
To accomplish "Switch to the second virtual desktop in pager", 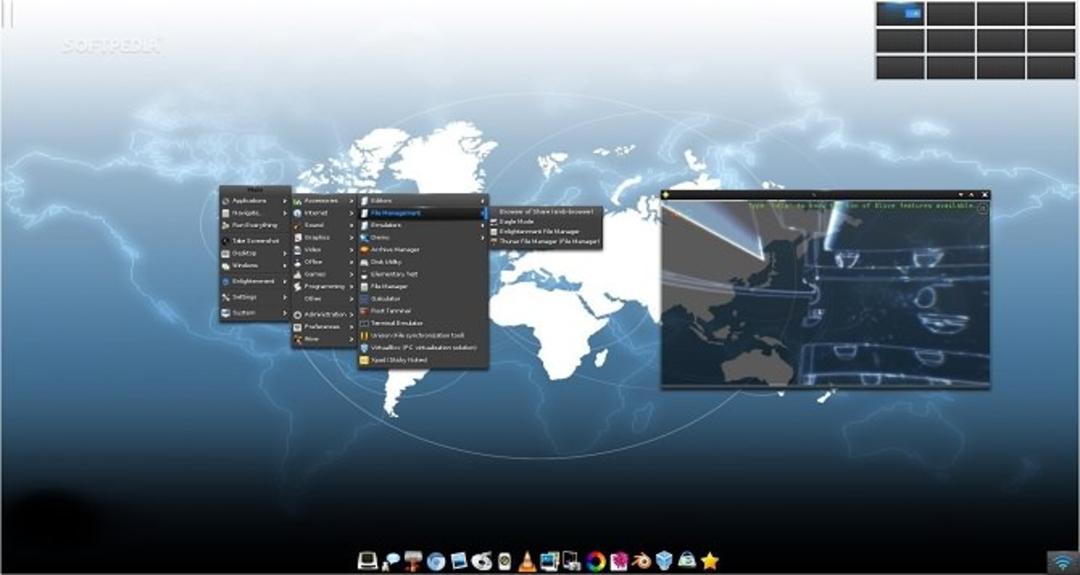I will (951, 14).
